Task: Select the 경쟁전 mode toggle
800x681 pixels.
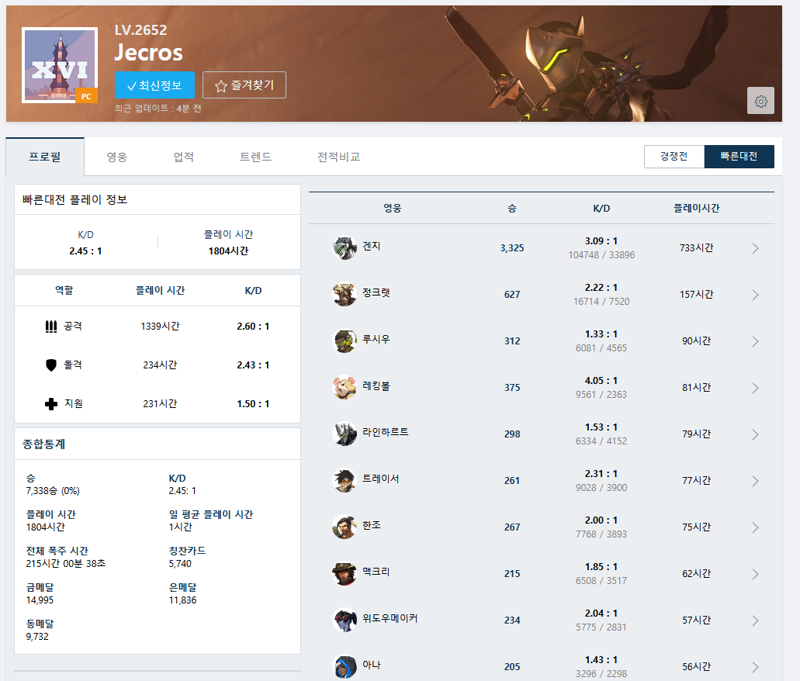Action: click(674, 157)
